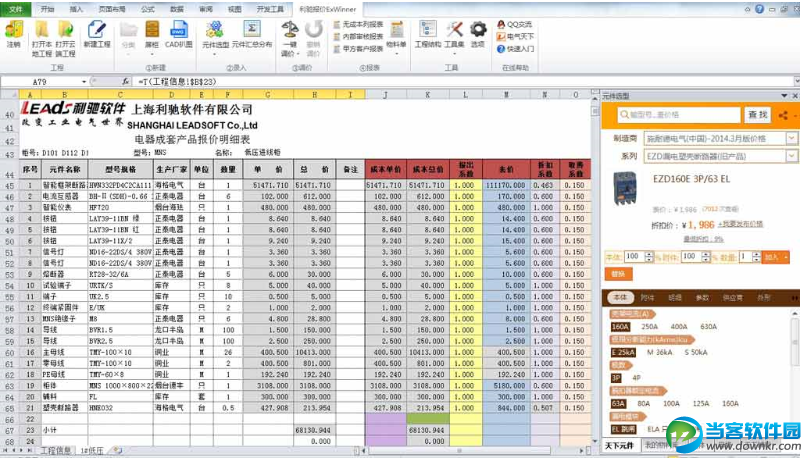Switch to the 页面布局 ribbon tab

[x=112, y=9]
